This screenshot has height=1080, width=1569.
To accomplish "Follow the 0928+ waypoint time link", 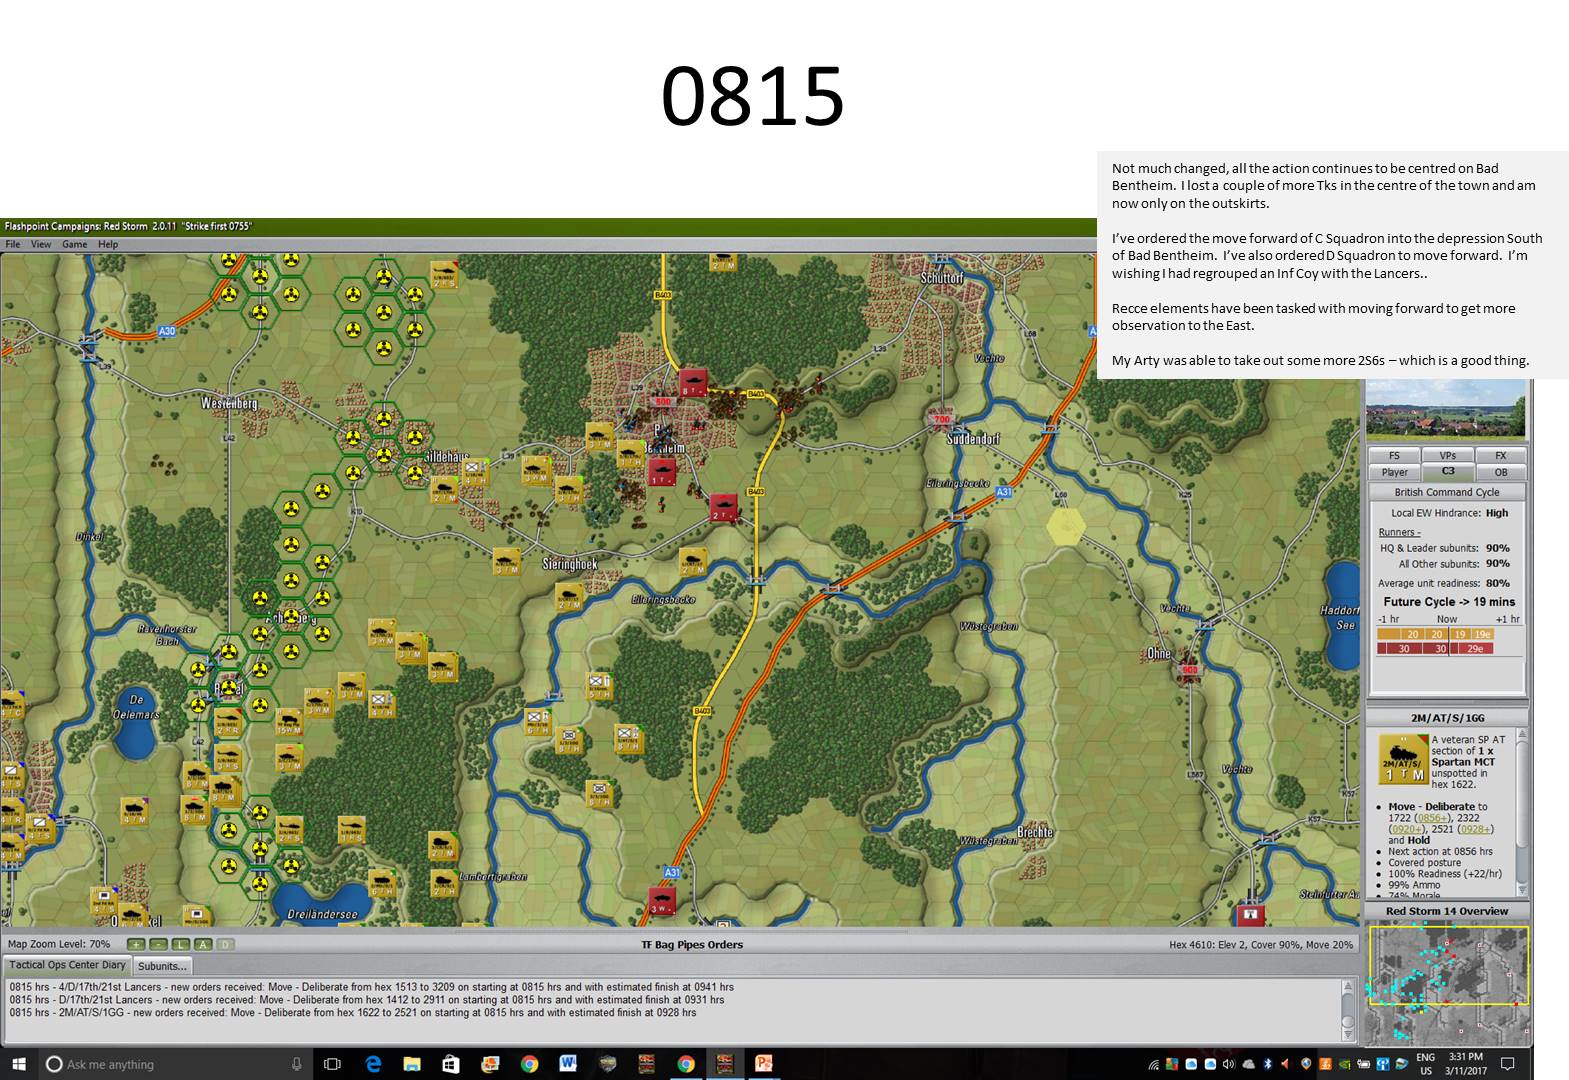I will [x=1475, y=829].
